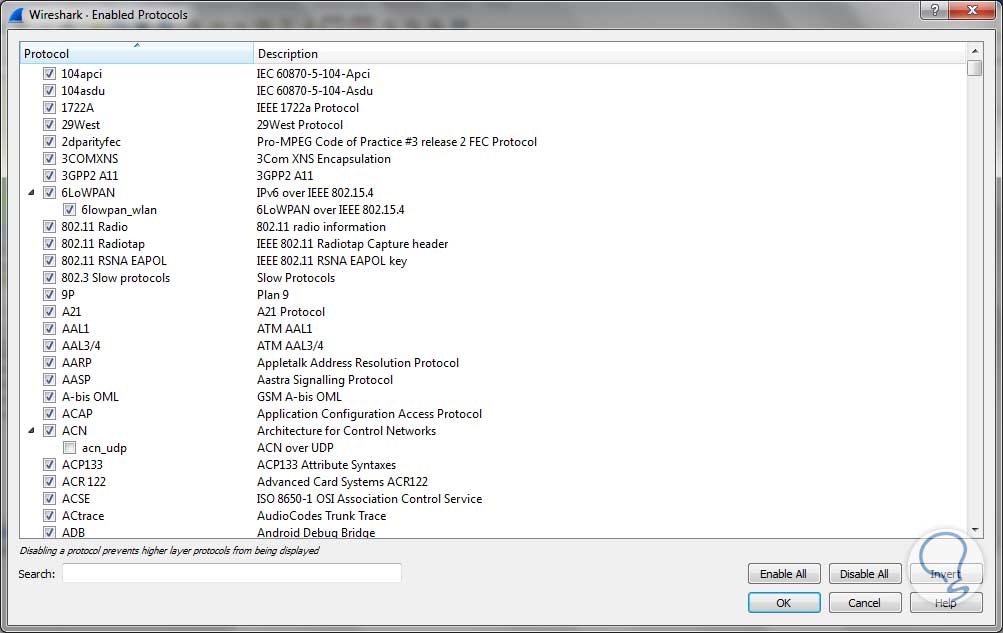1003x633 pixels.
Task: Confirm with the OK button
Action: pyautogui.click(x=783, y=603)
